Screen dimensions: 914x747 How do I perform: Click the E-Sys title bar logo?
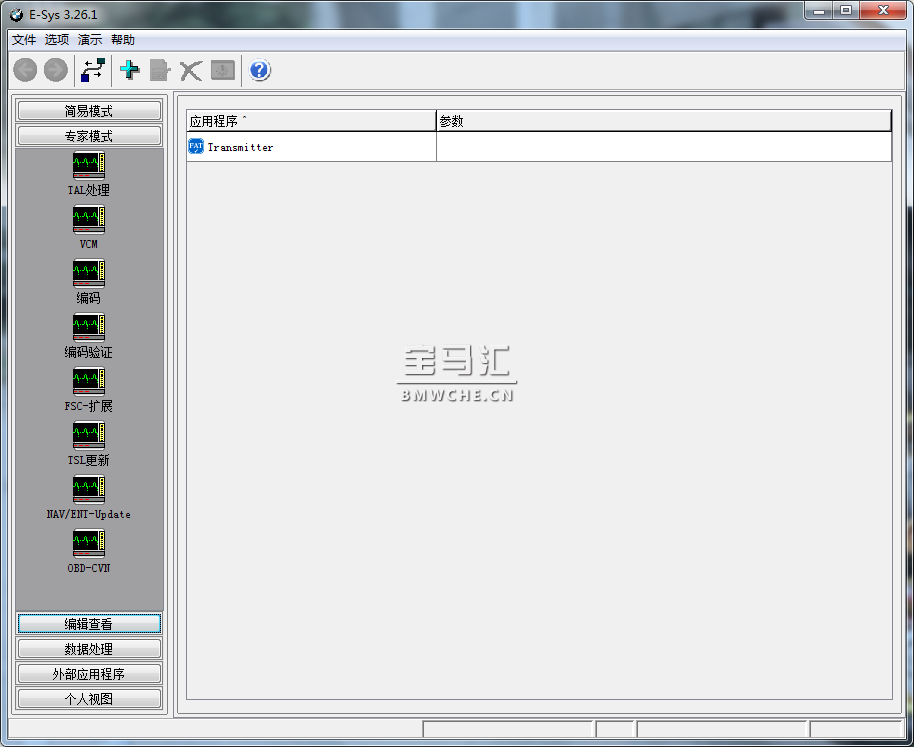(x=16, y=15)
